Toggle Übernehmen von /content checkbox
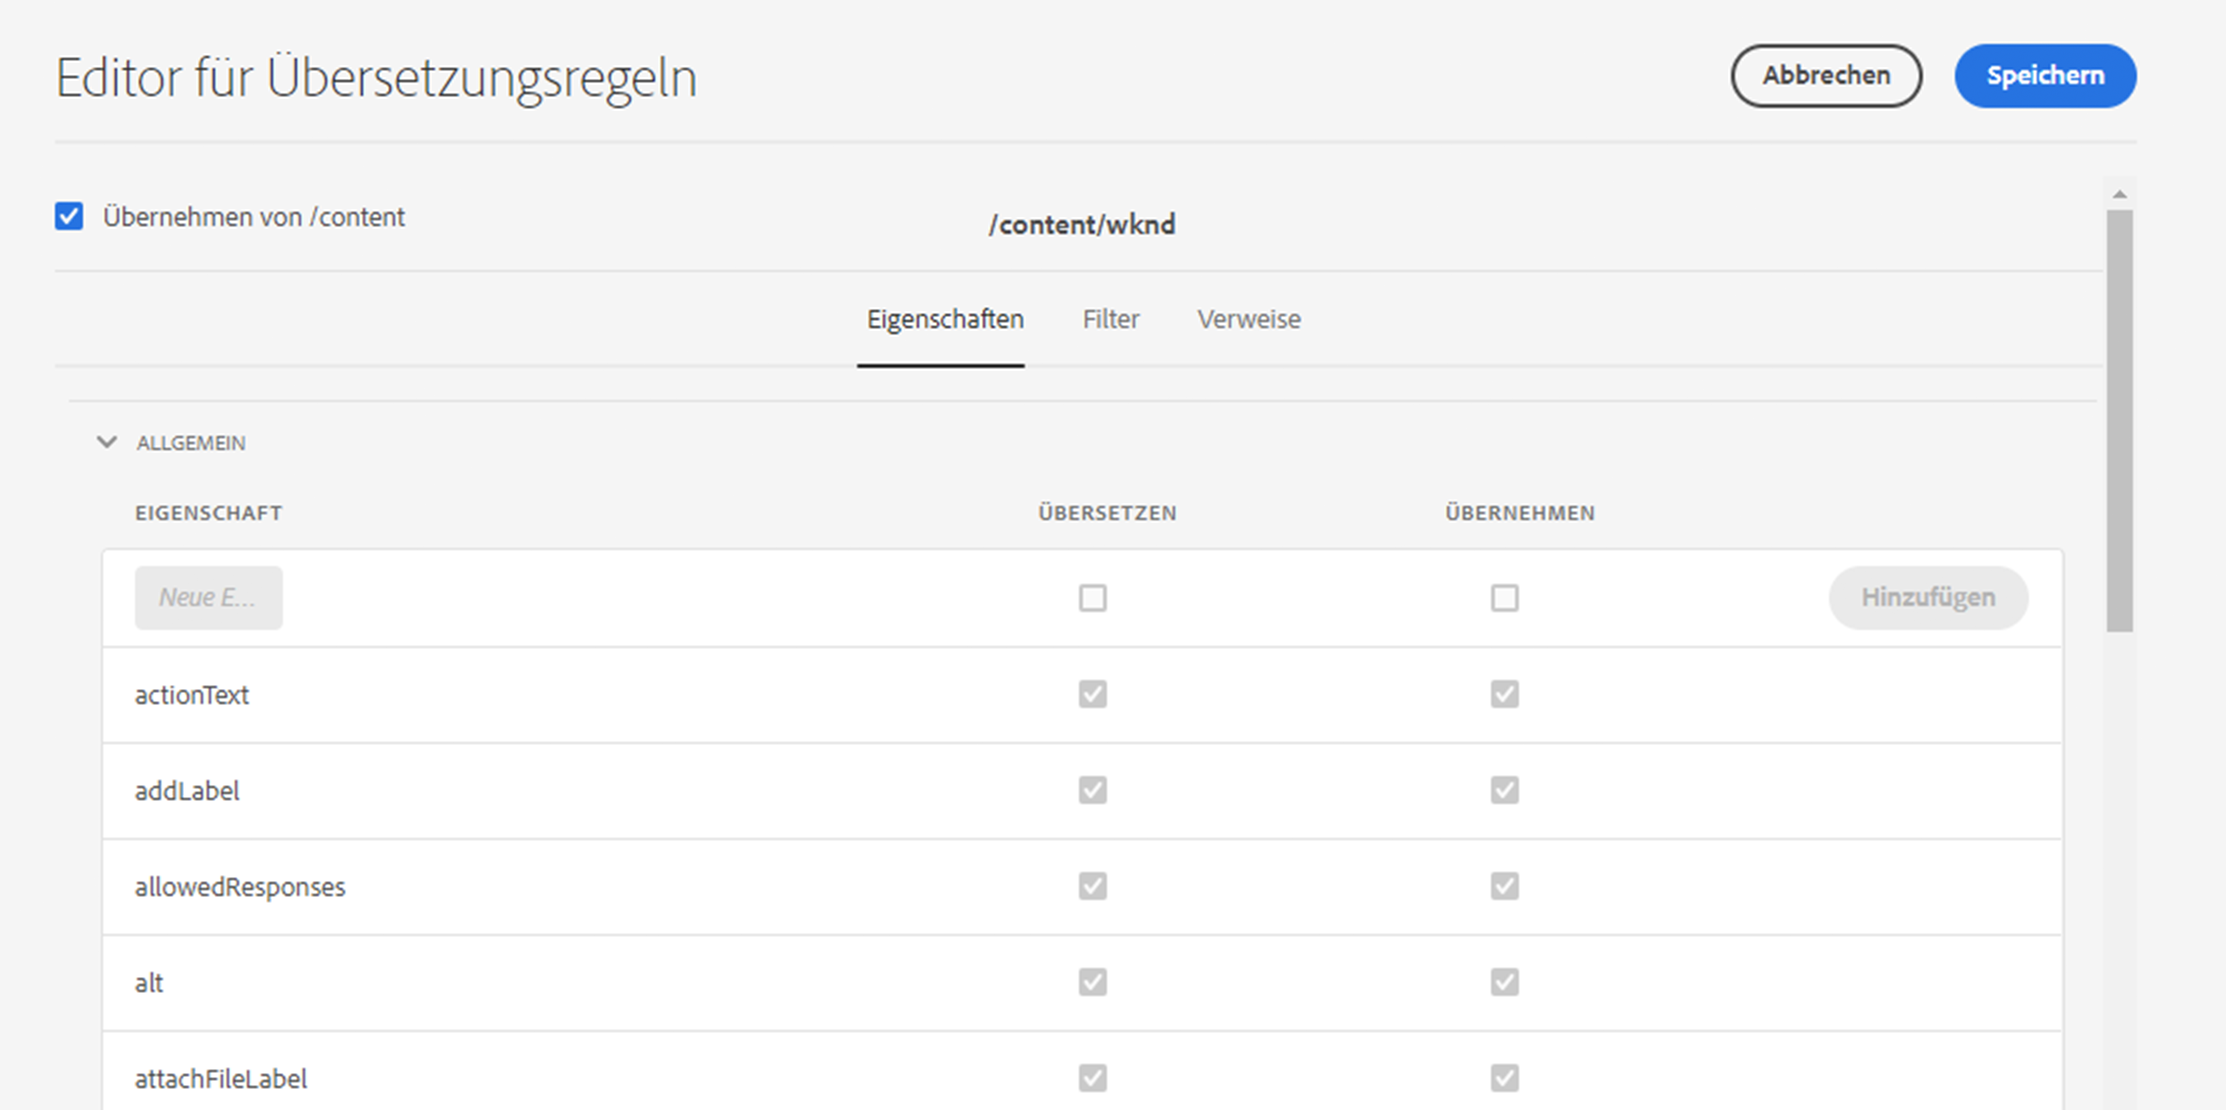Viewport: 2226px width, 1110px height. [69, 216]
